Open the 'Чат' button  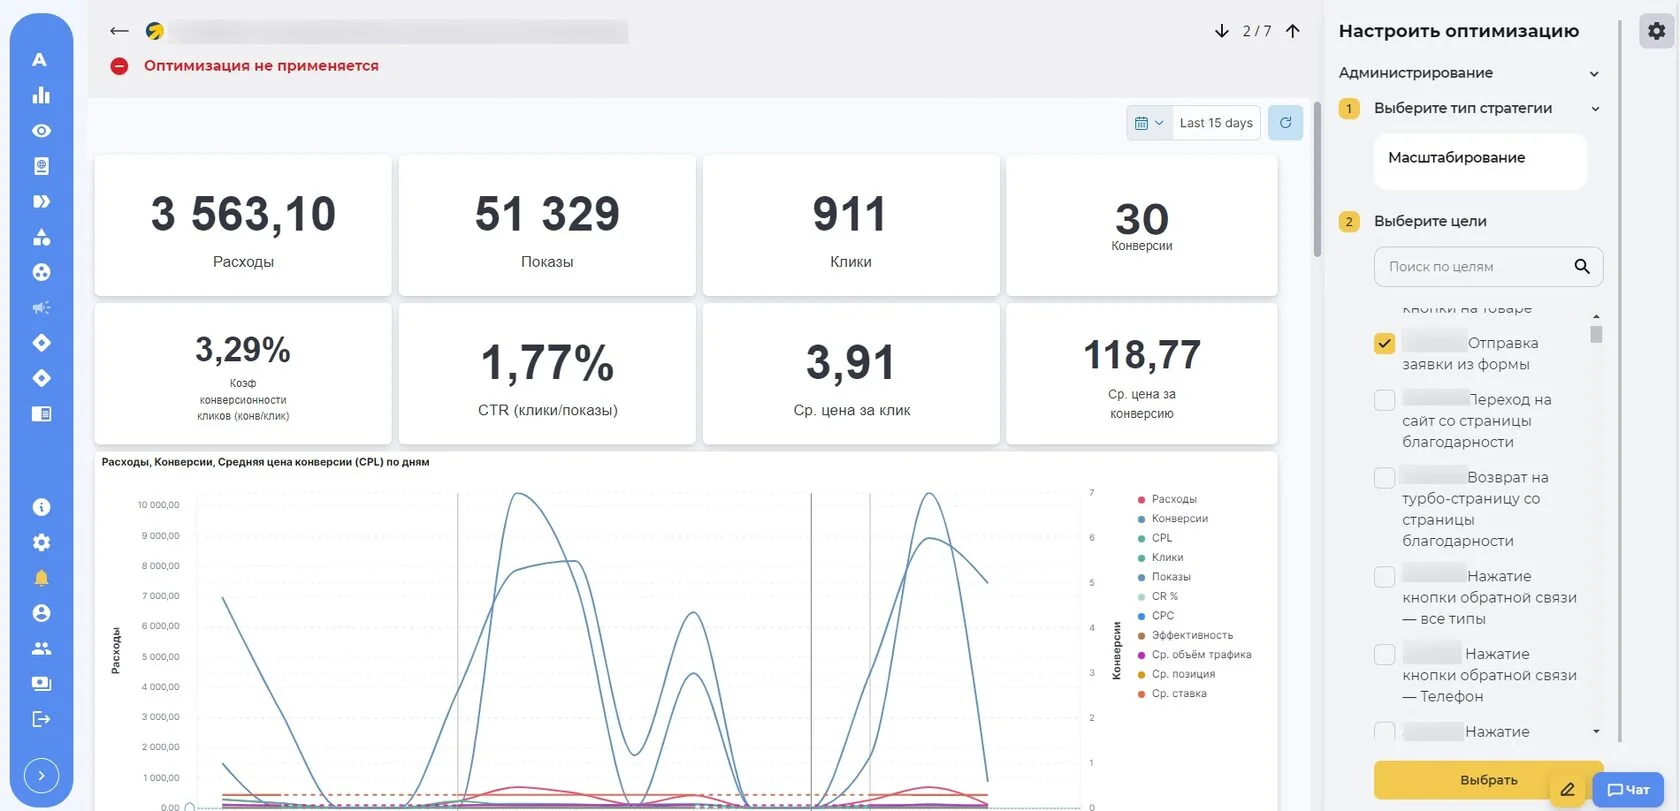1628,790
